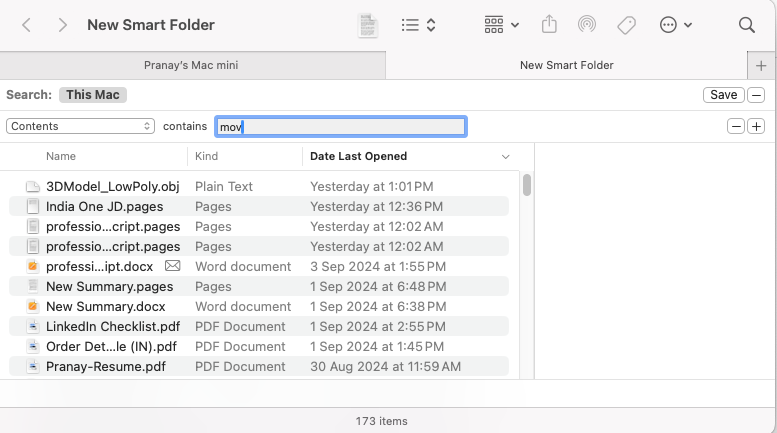The height and width of the screenshot is (433, 777).
Task: Sort by the Date Last Opened column
Action: [x=358, y=157]
